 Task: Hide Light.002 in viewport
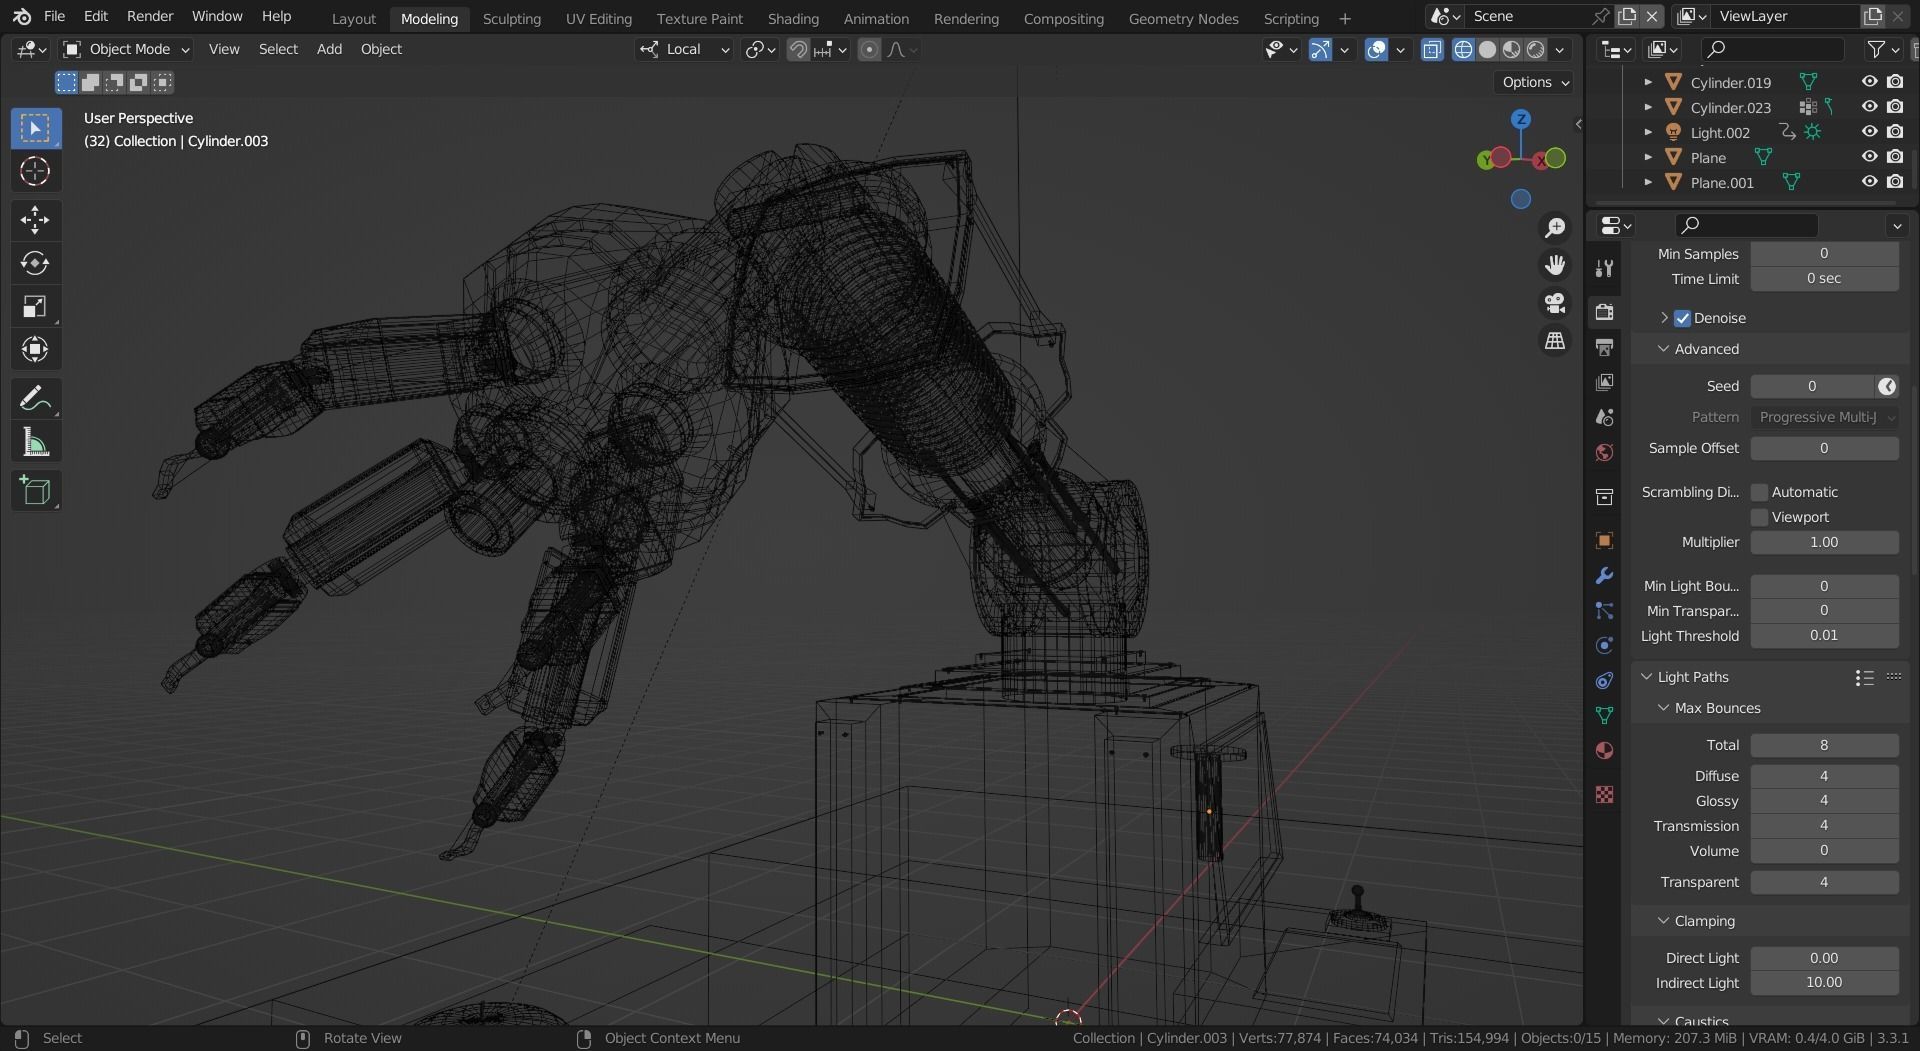click(x=1869, y=132)
